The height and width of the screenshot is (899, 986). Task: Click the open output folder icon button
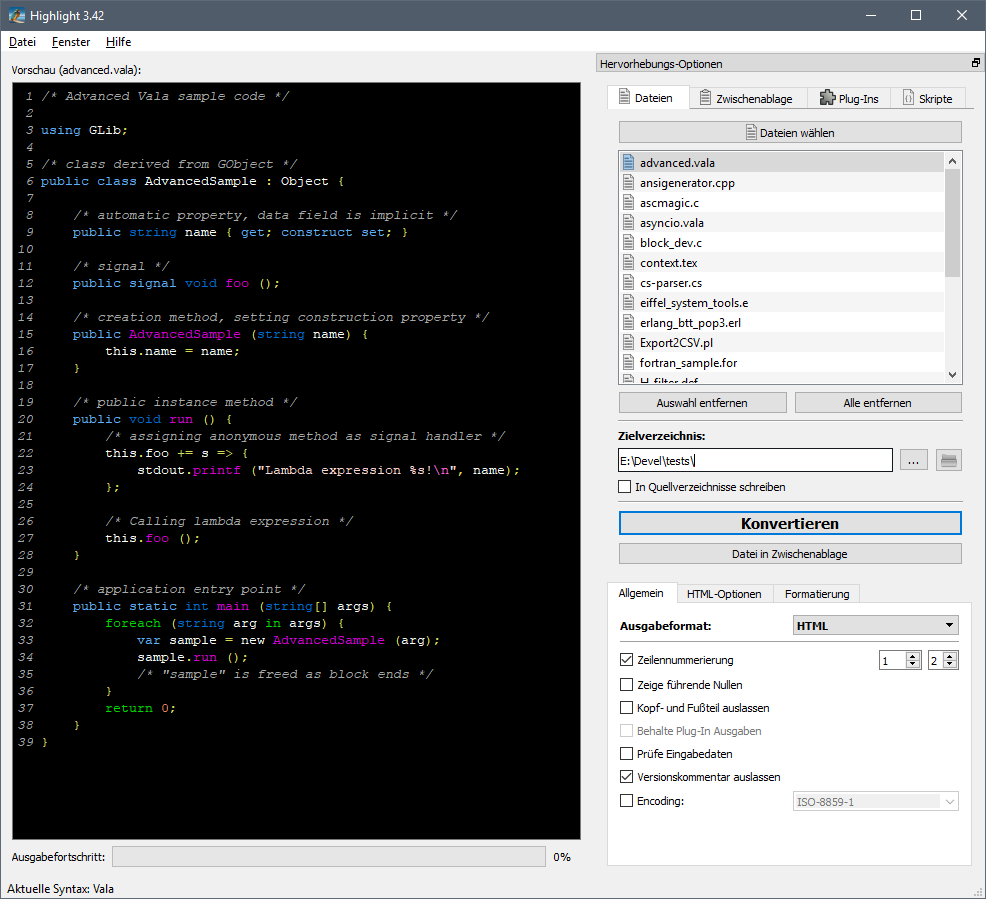point(948,461)
